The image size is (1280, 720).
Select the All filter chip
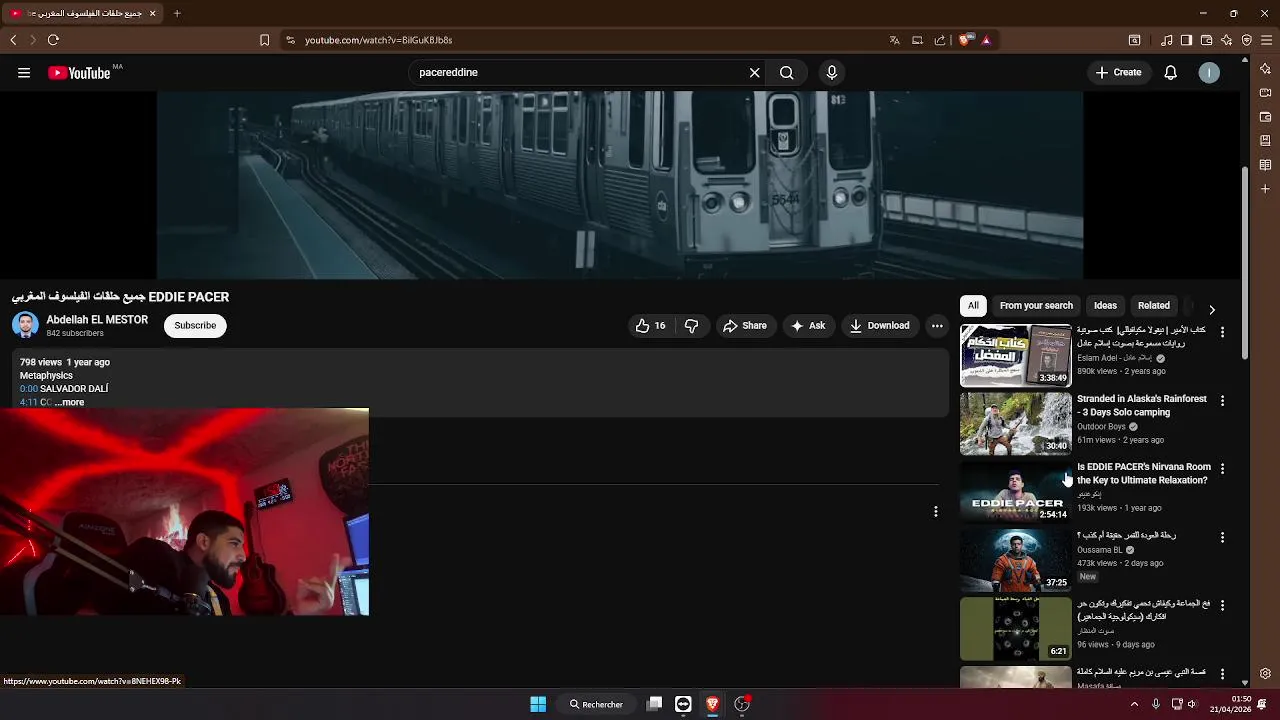(973, 306)
